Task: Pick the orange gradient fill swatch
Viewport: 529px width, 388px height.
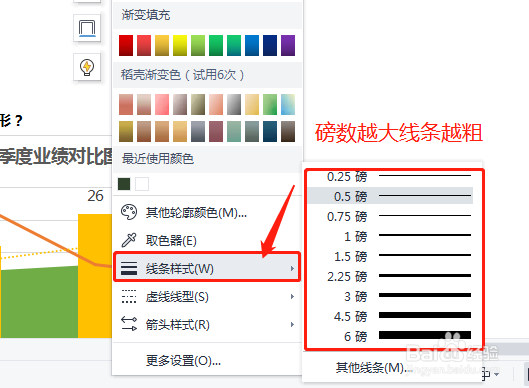Action: pos(162,45)
